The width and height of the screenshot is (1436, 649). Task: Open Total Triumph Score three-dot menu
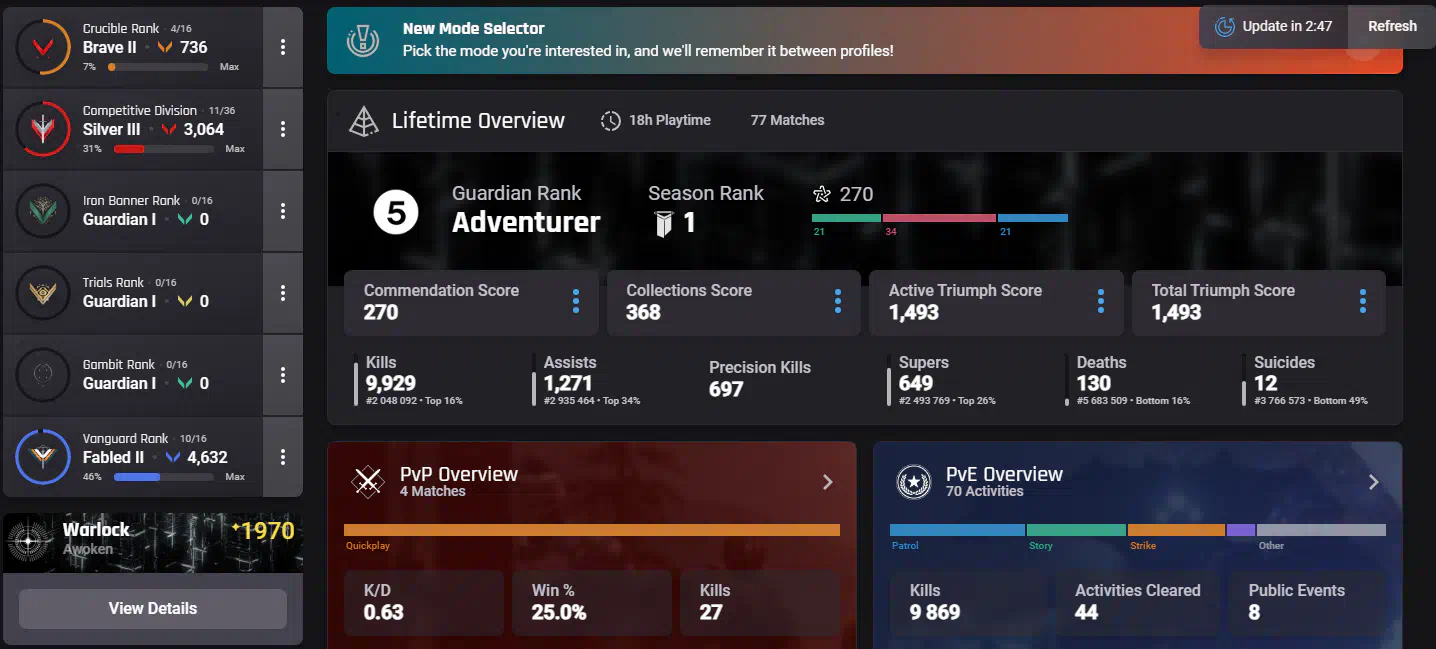click(x=1362, y=301)
